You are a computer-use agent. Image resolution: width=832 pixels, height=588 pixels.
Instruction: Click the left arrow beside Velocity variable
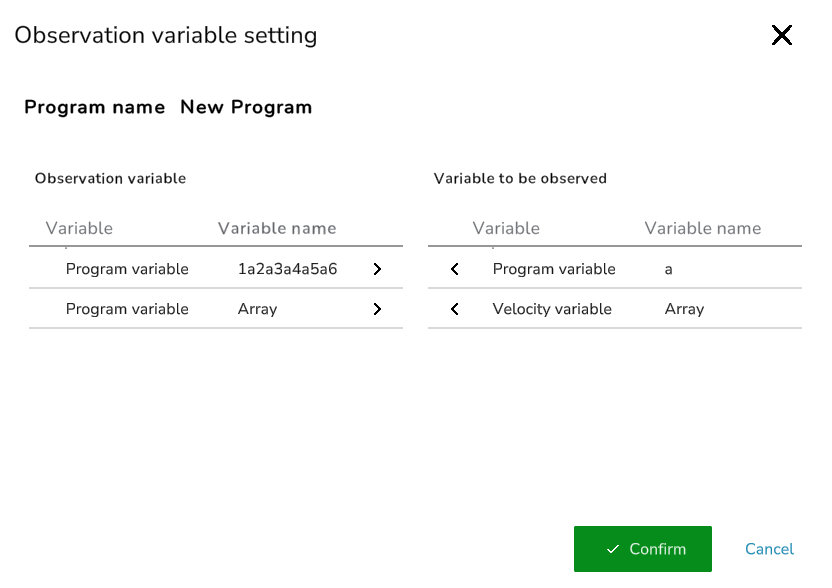point(455,309)
